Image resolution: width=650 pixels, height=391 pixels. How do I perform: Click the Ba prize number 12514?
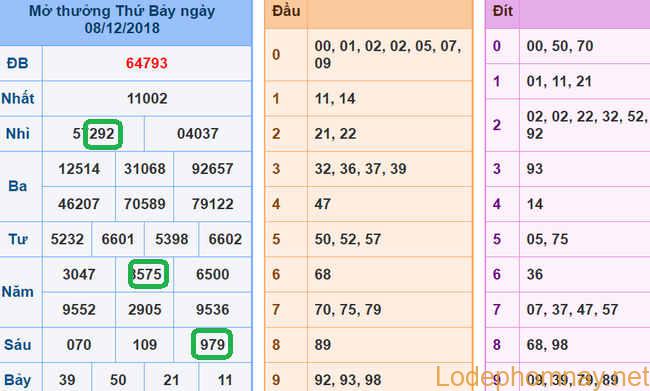pos(79,169)
